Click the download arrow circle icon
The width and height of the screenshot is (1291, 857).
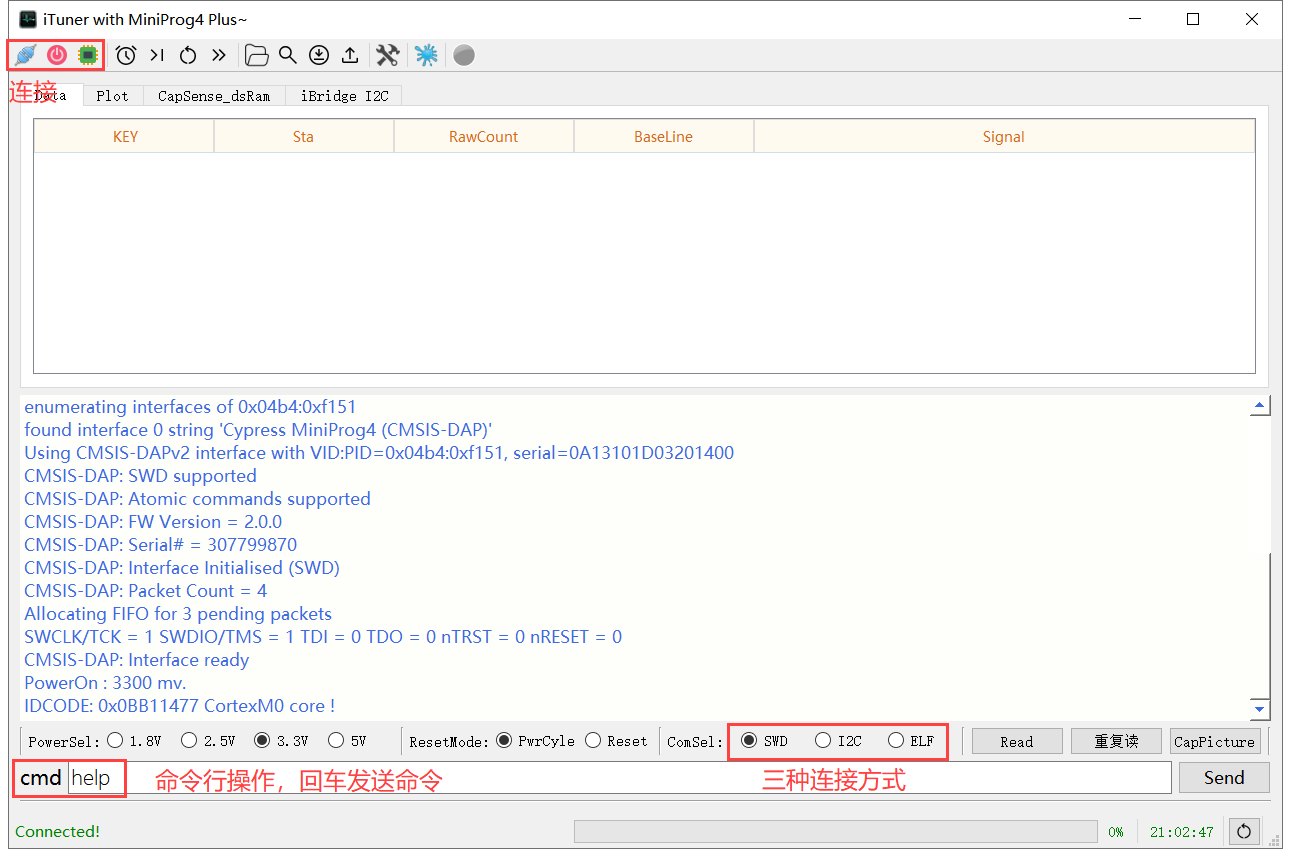(319, 55)
